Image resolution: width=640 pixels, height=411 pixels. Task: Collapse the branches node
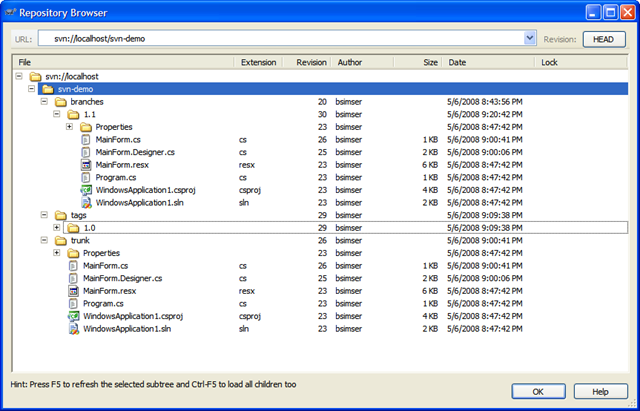[44, 101]
